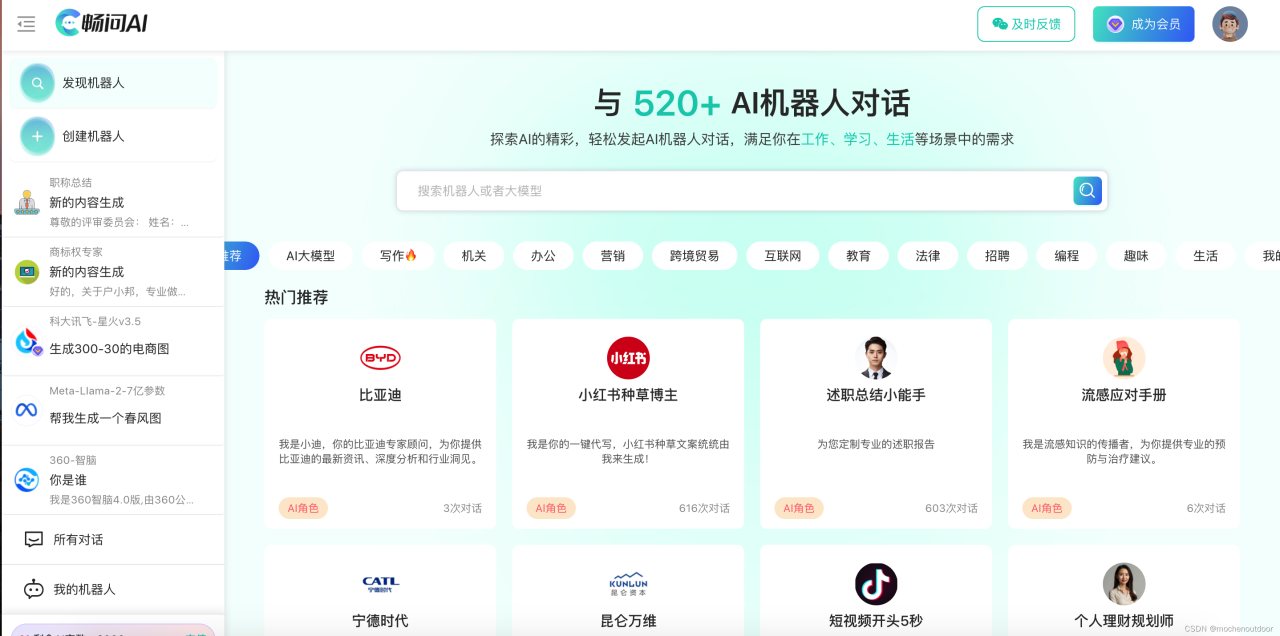
Task: Click the WeChat icon in 及时反馈
Action: [x=1000, y=24]
